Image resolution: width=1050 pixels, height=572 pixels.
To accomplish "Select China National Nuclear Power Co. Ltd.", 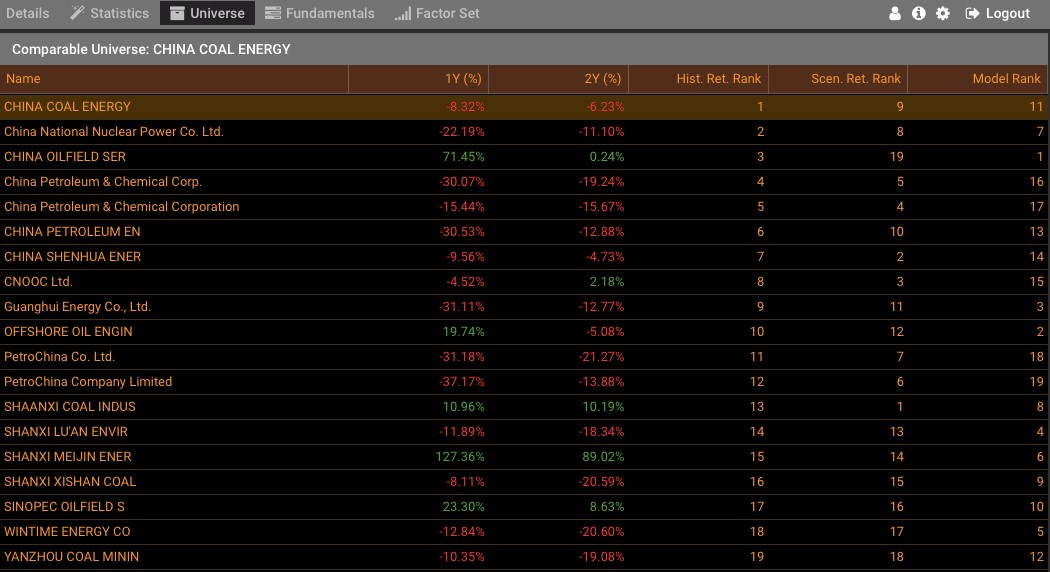I will [x=525, y=132].
